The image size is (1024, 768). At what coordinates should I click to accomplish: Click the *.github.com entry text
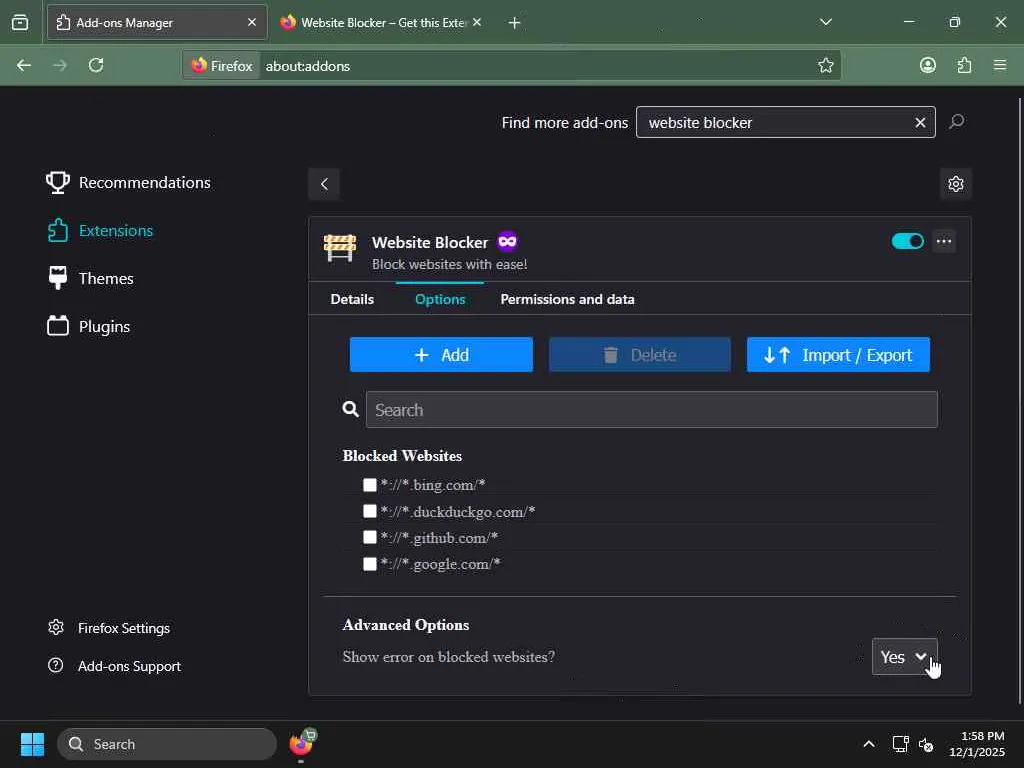(440, 537)
